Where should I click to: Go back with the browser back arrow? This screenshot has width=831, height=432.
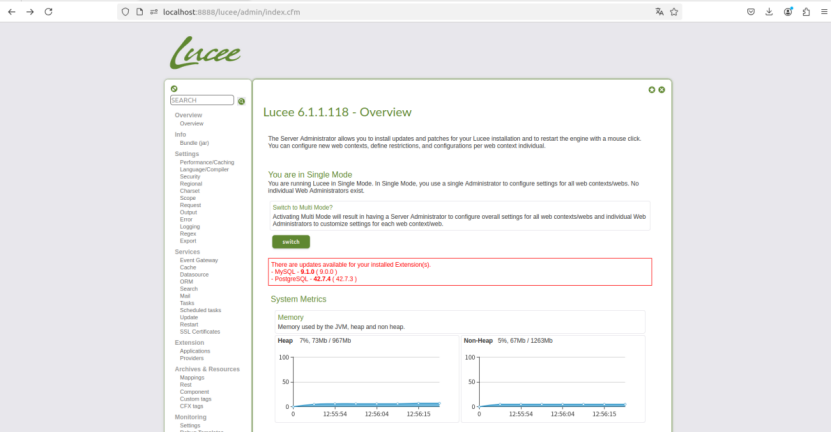tap(10, 12)
